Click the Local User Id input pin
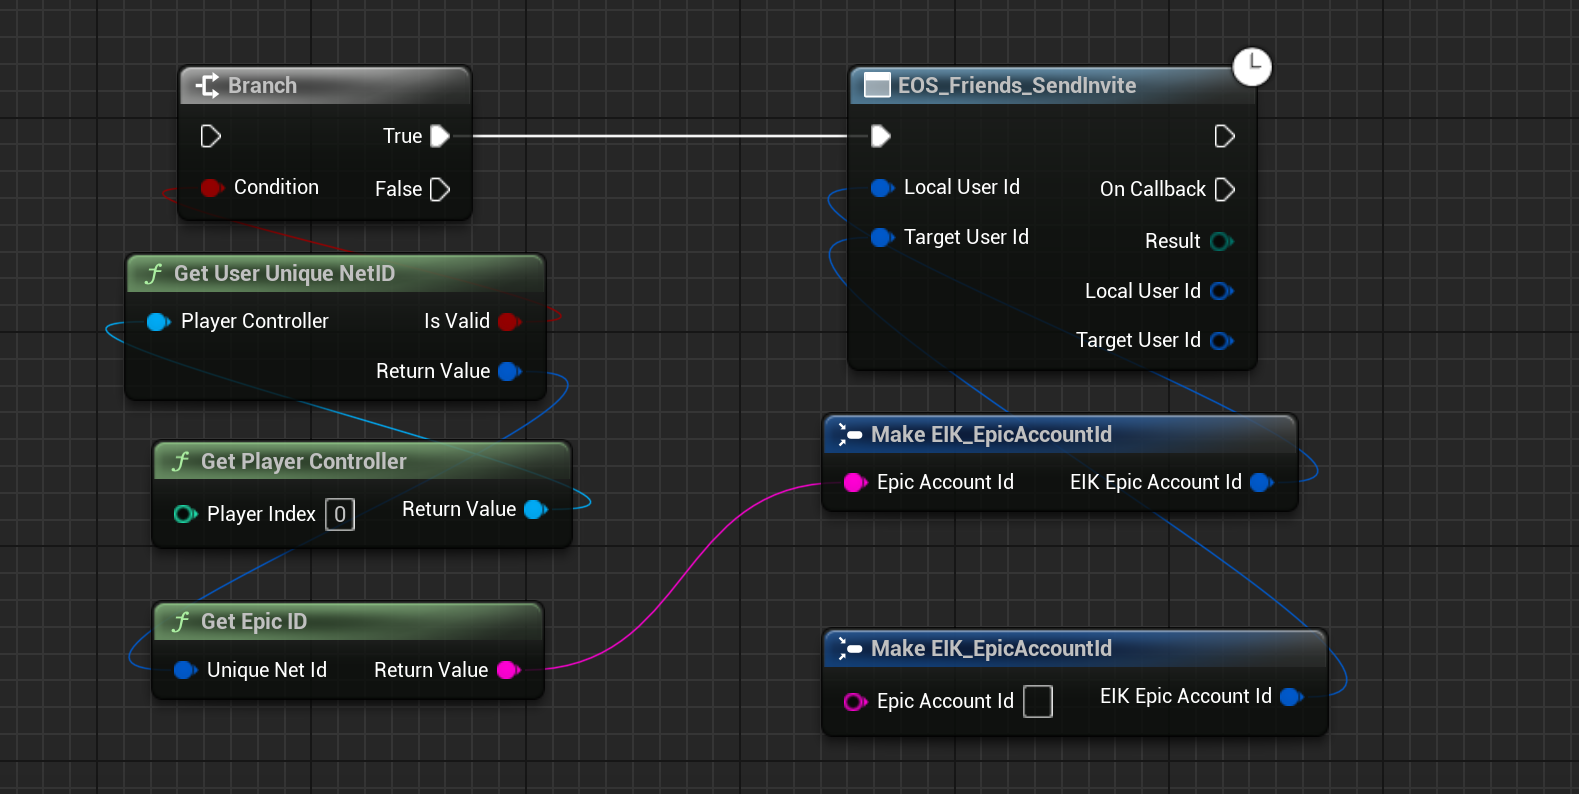This screenshot has height=794, width=1579. tap(881, 187)
